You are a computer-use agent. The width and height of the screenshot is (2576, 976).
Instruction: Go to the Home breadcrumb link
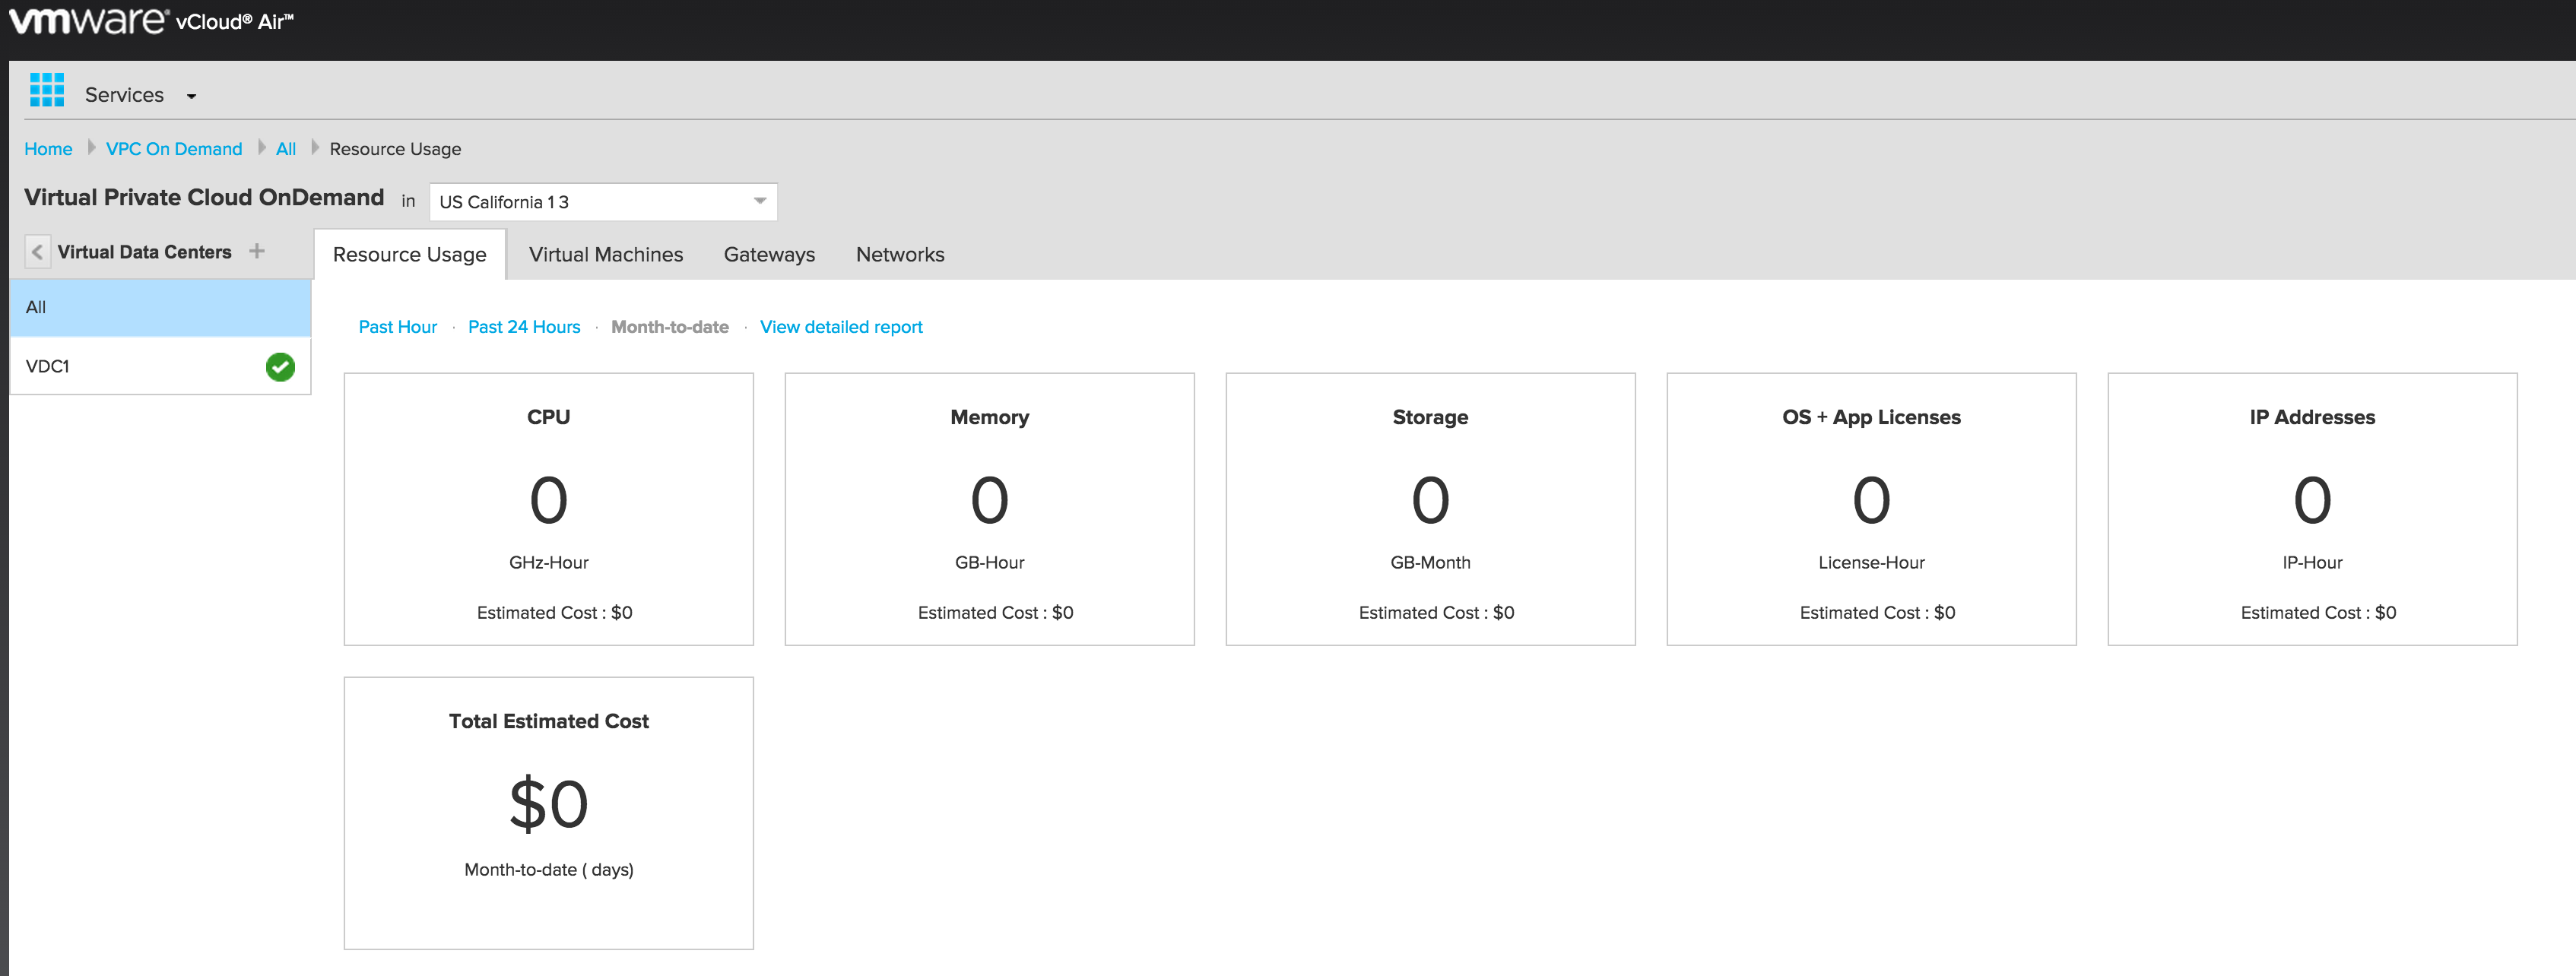[48, 149]
